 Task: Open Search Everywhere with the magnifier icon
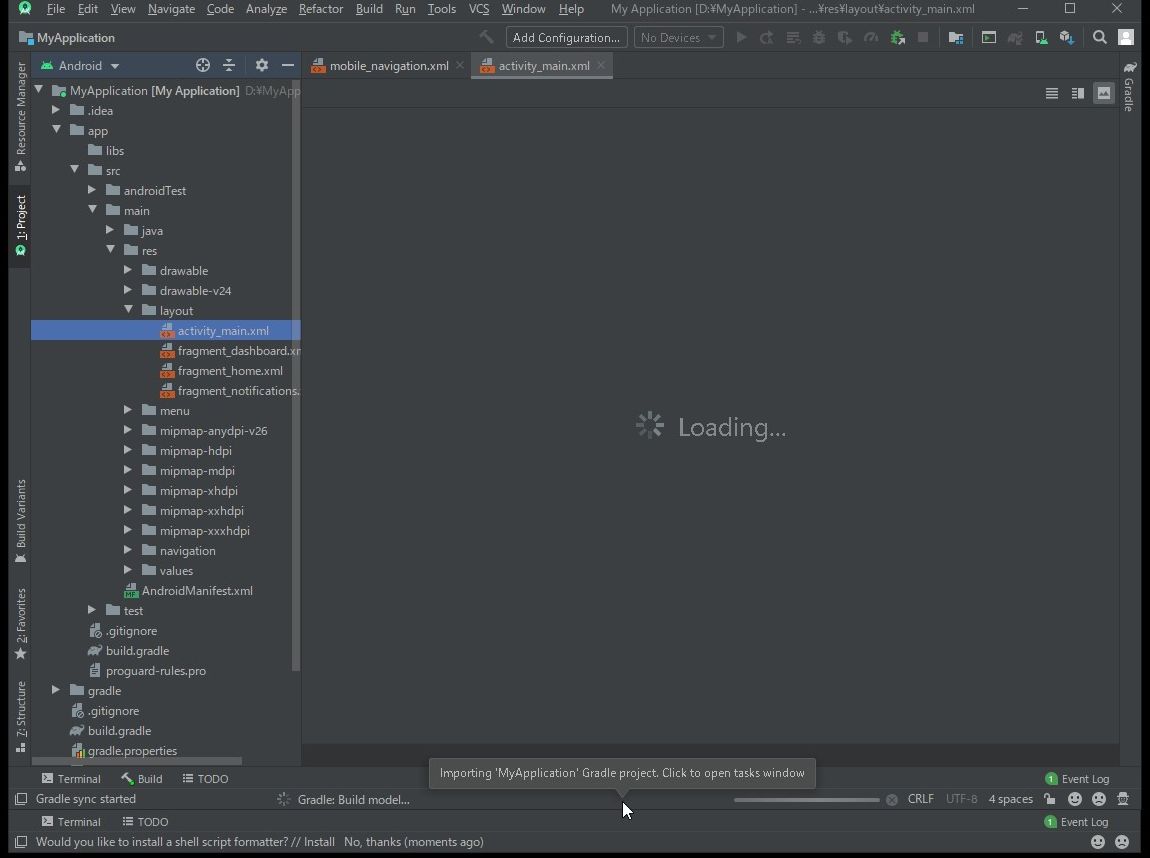pos(1098,37)
